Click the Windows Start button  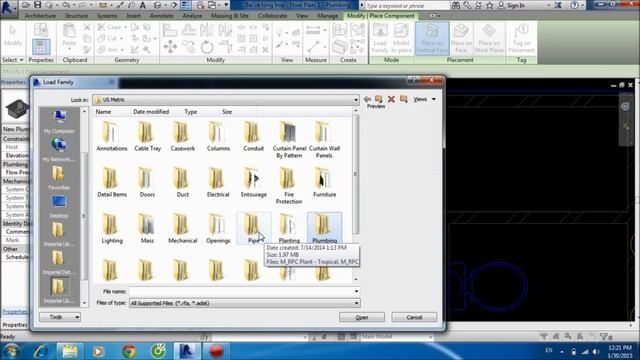click(x=11, y=351)
